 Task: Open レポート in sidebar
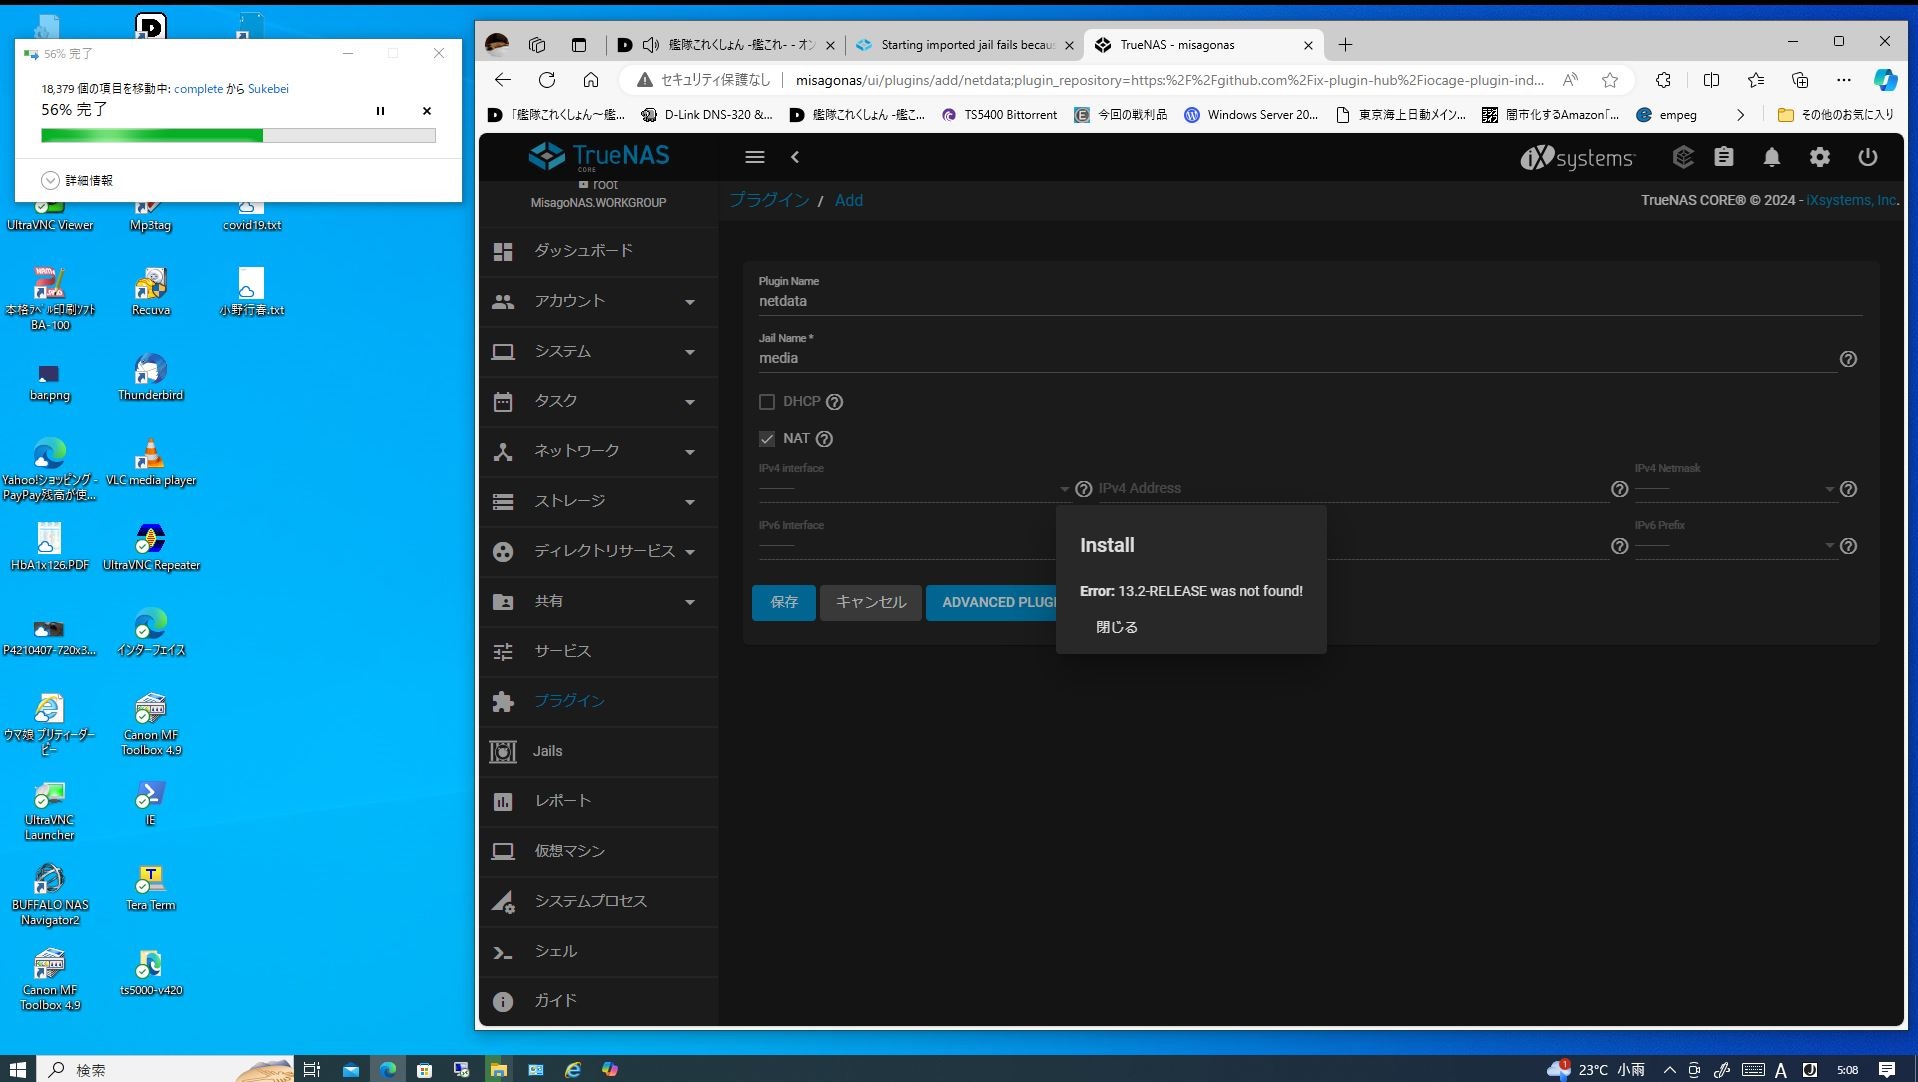tap(599, 801)
